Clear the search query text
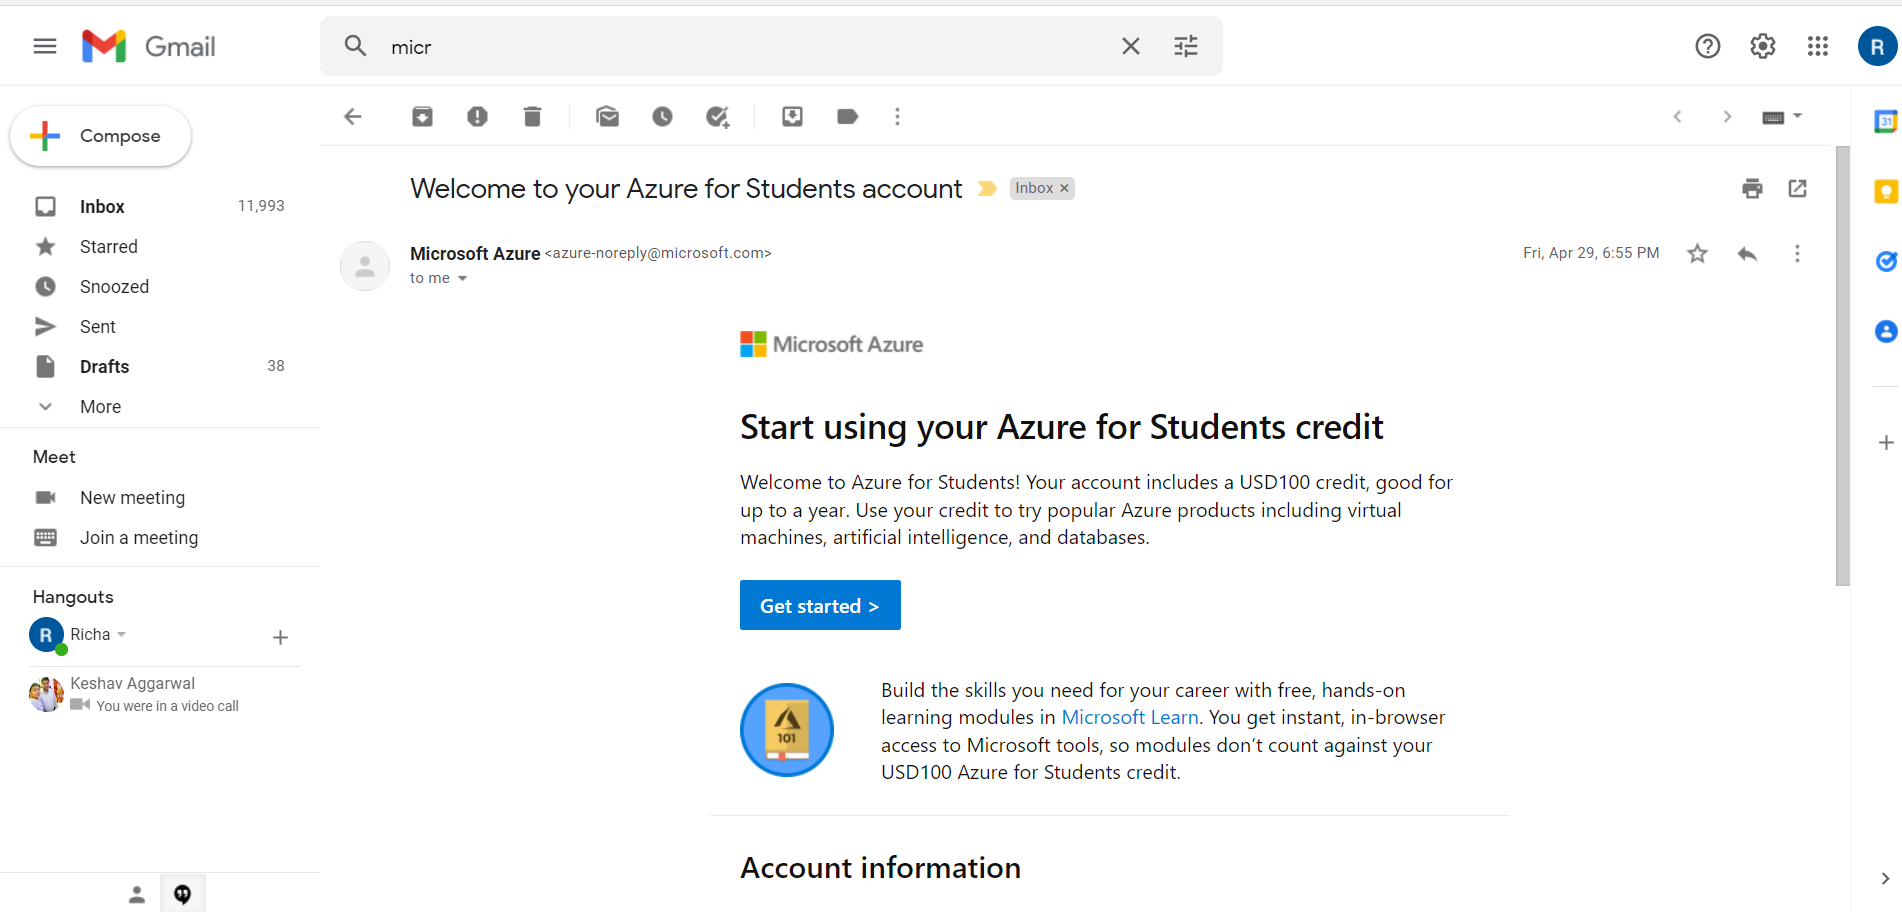Image resolution: width=1902 pixels, height=912 pixels. tap(1130, 46)
